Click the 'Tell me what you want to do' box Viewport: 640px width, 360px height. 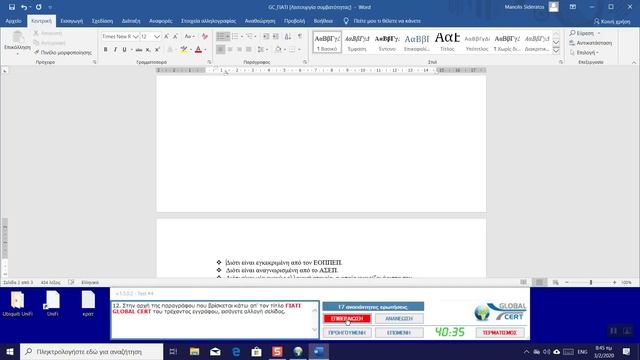tap(382, 21)
